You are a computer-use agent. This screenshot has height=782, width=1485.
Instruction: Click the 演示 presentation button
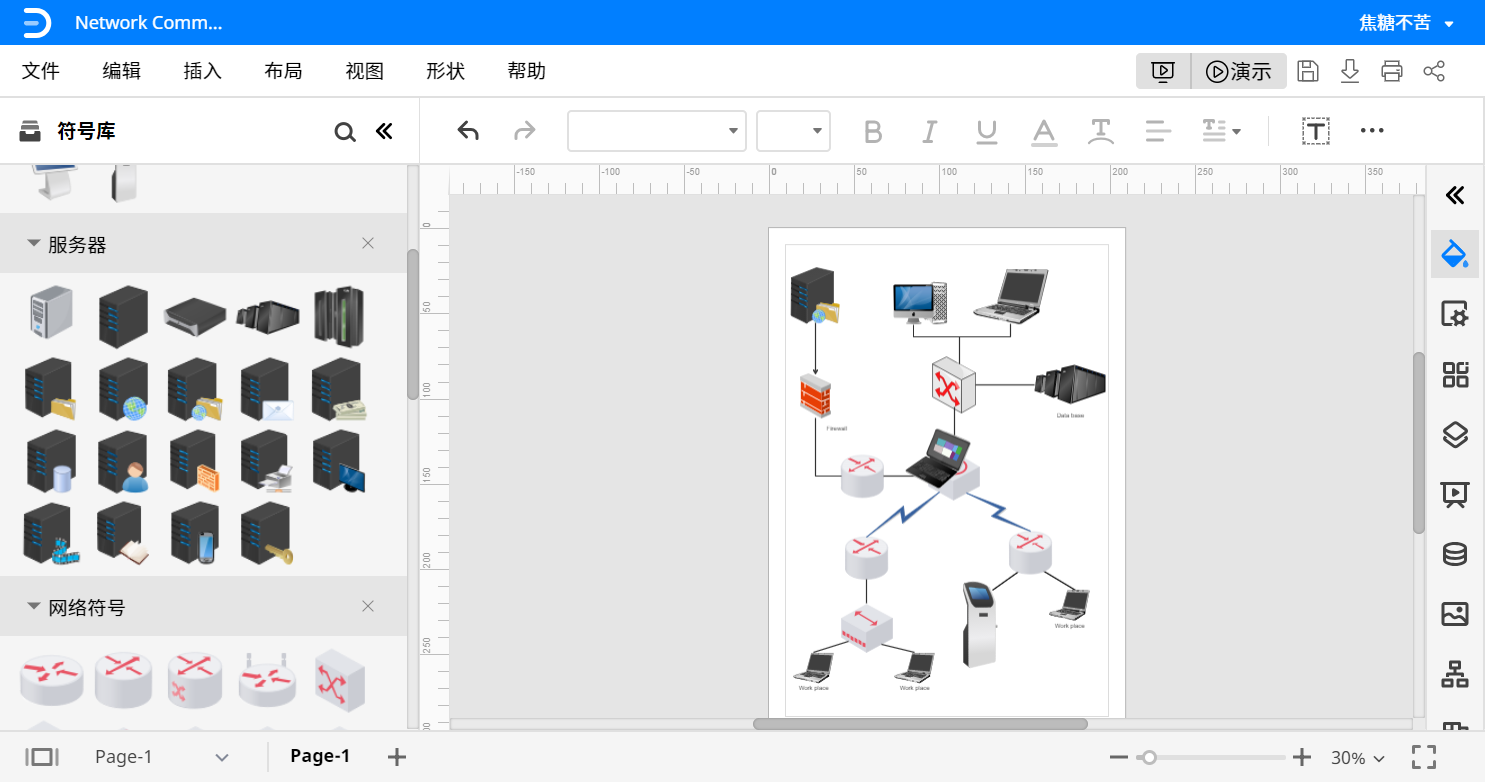coord(1238,71)
